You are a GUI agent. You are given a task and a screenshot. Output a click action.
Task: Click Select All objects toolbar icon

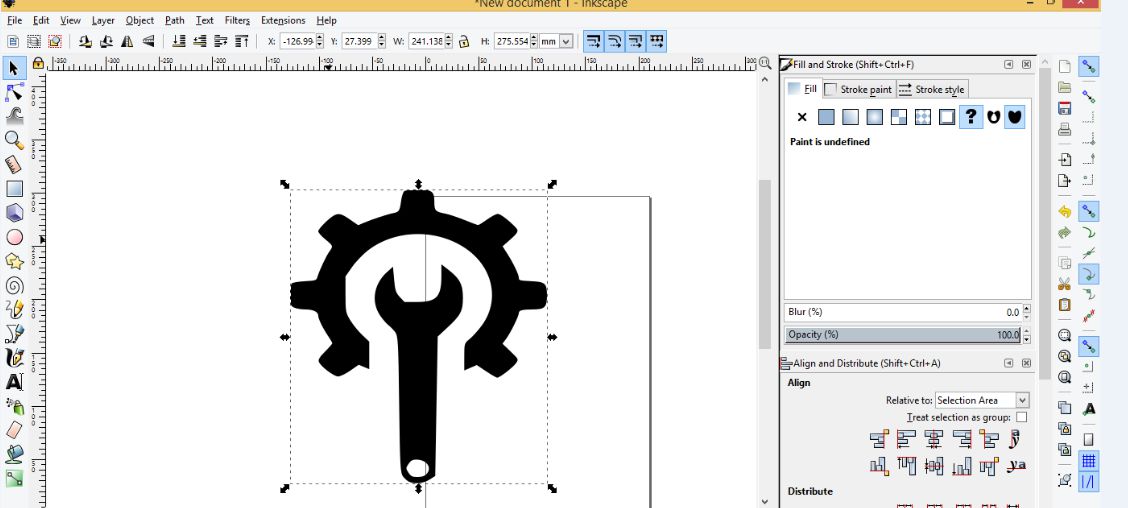click(x=13, y=41)
